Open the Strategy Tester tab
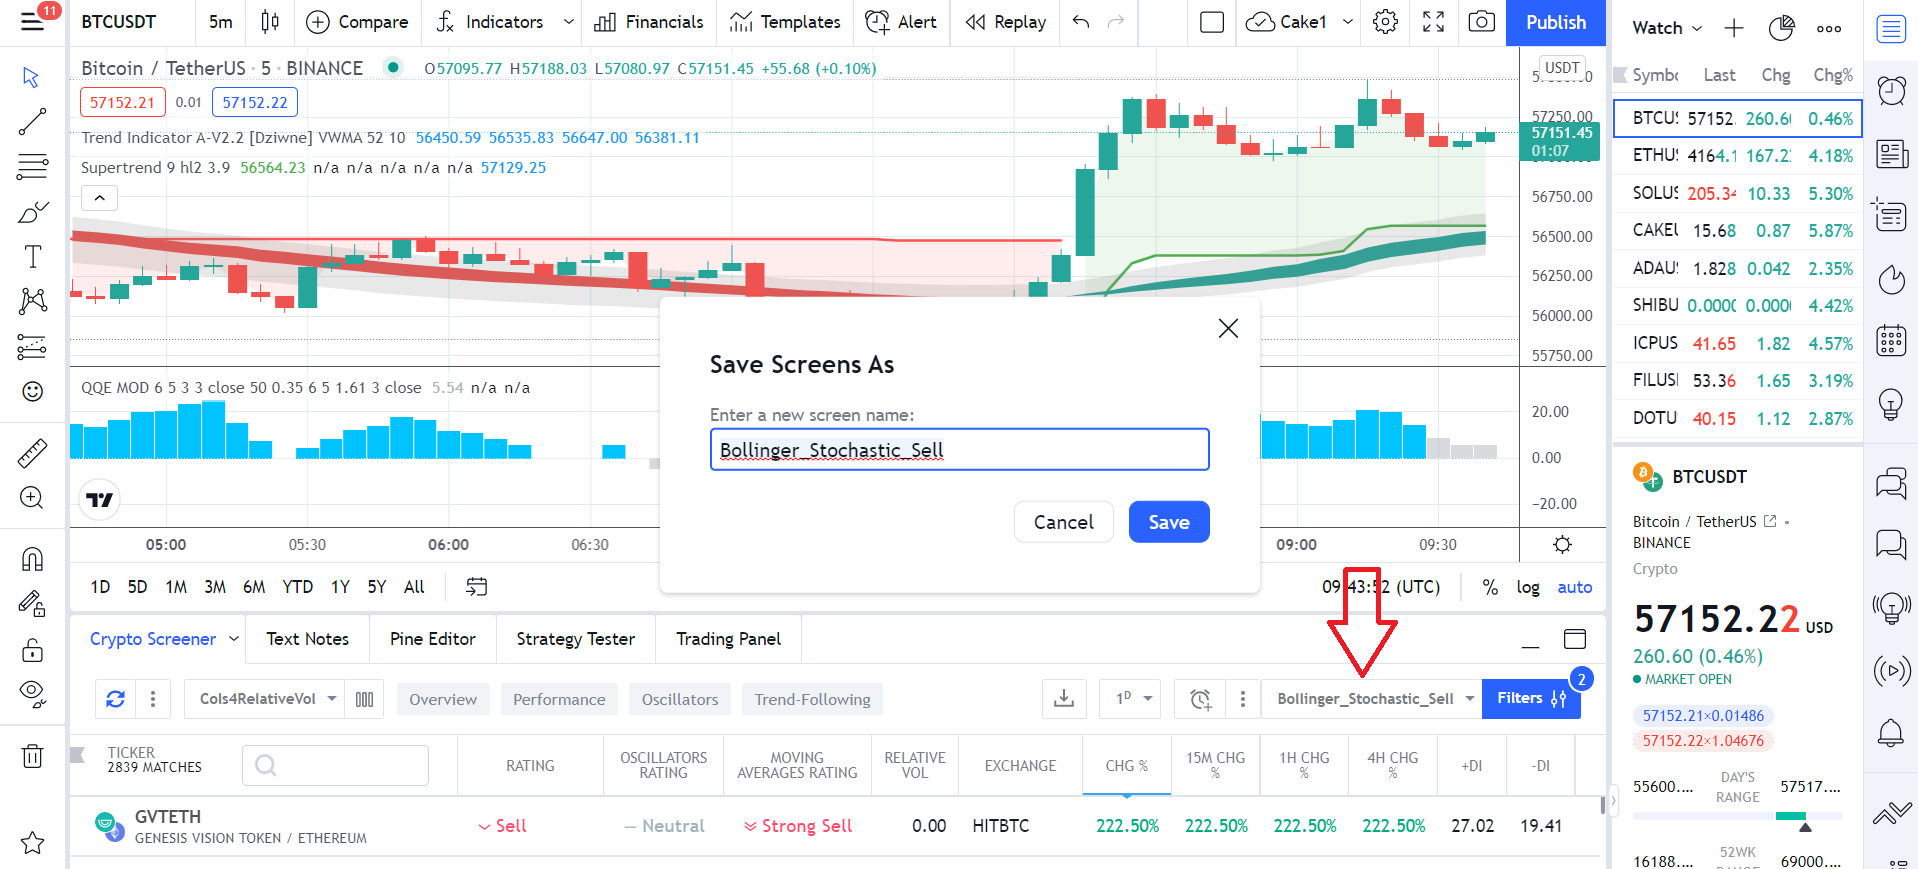Screen dimensions: 1918x869 576,639
